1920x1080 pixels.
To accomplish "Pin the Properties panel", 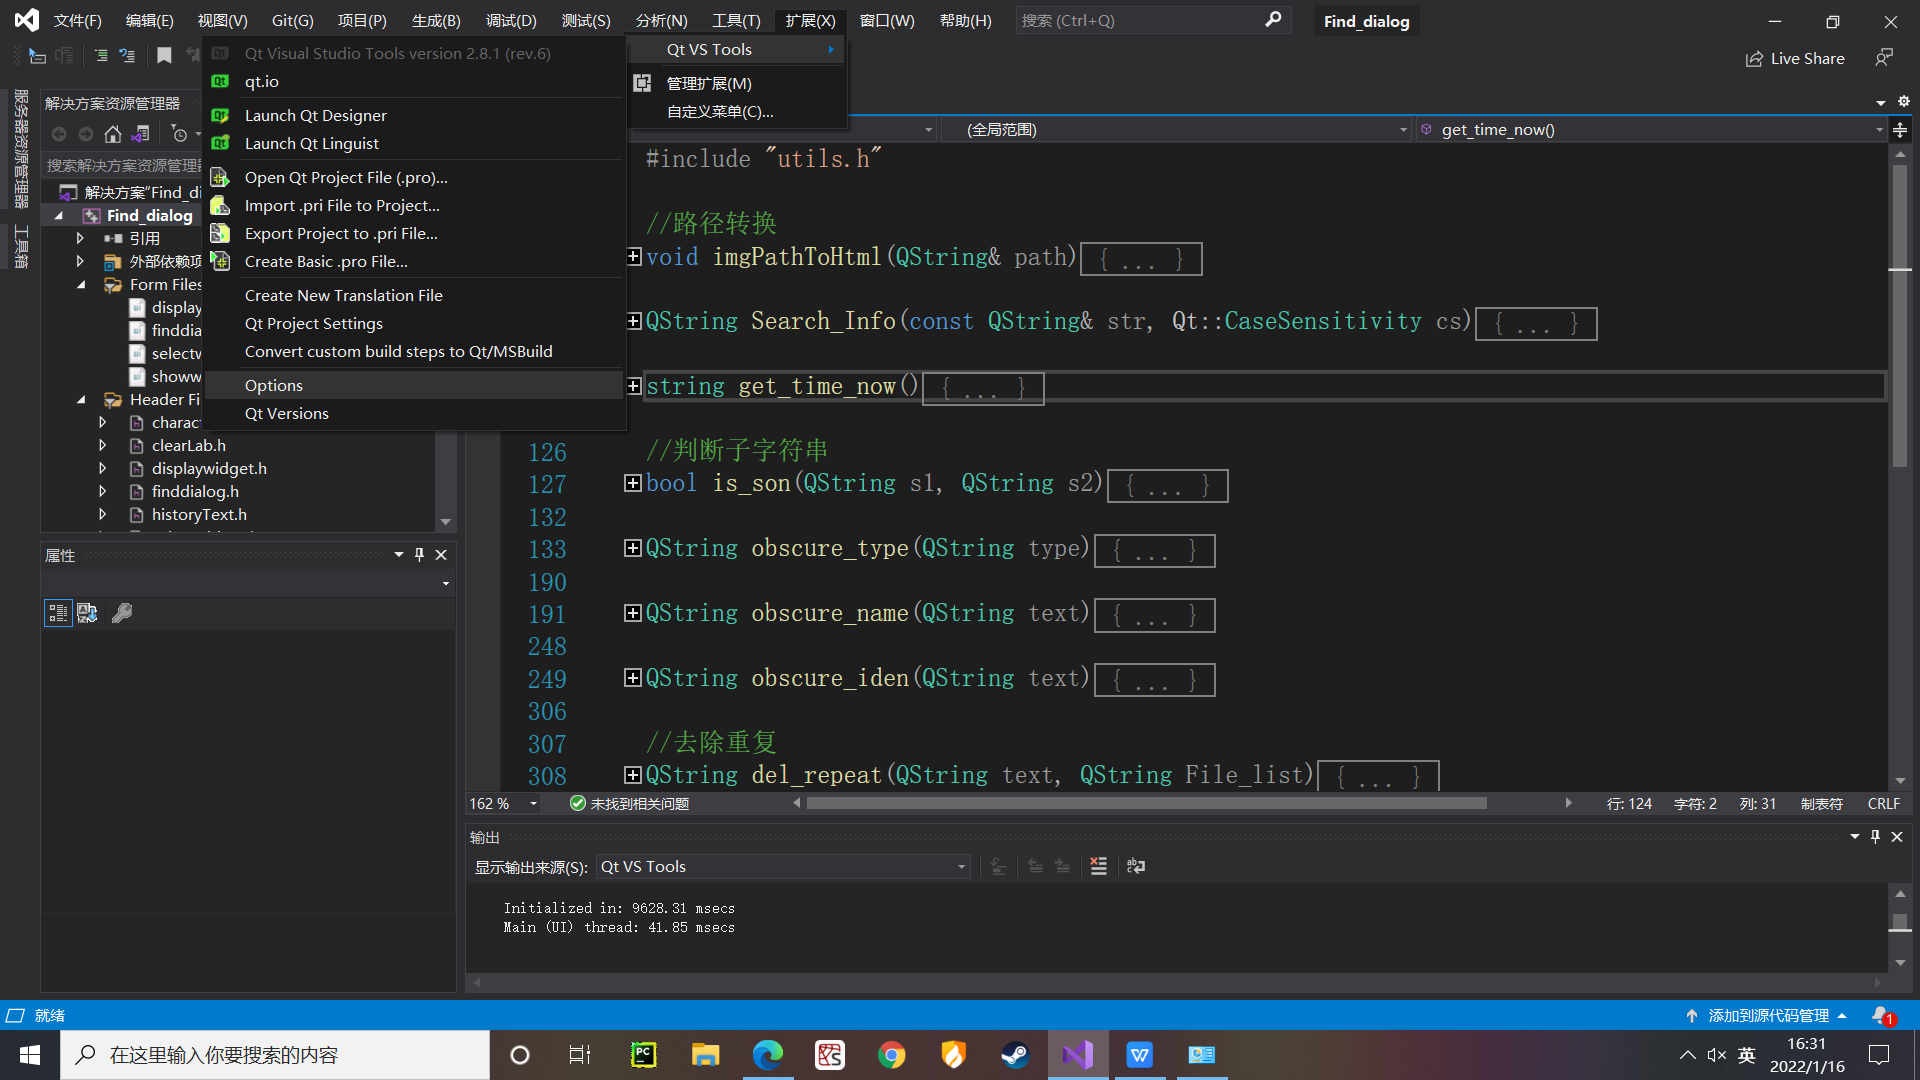I will [x=419, y=555].
